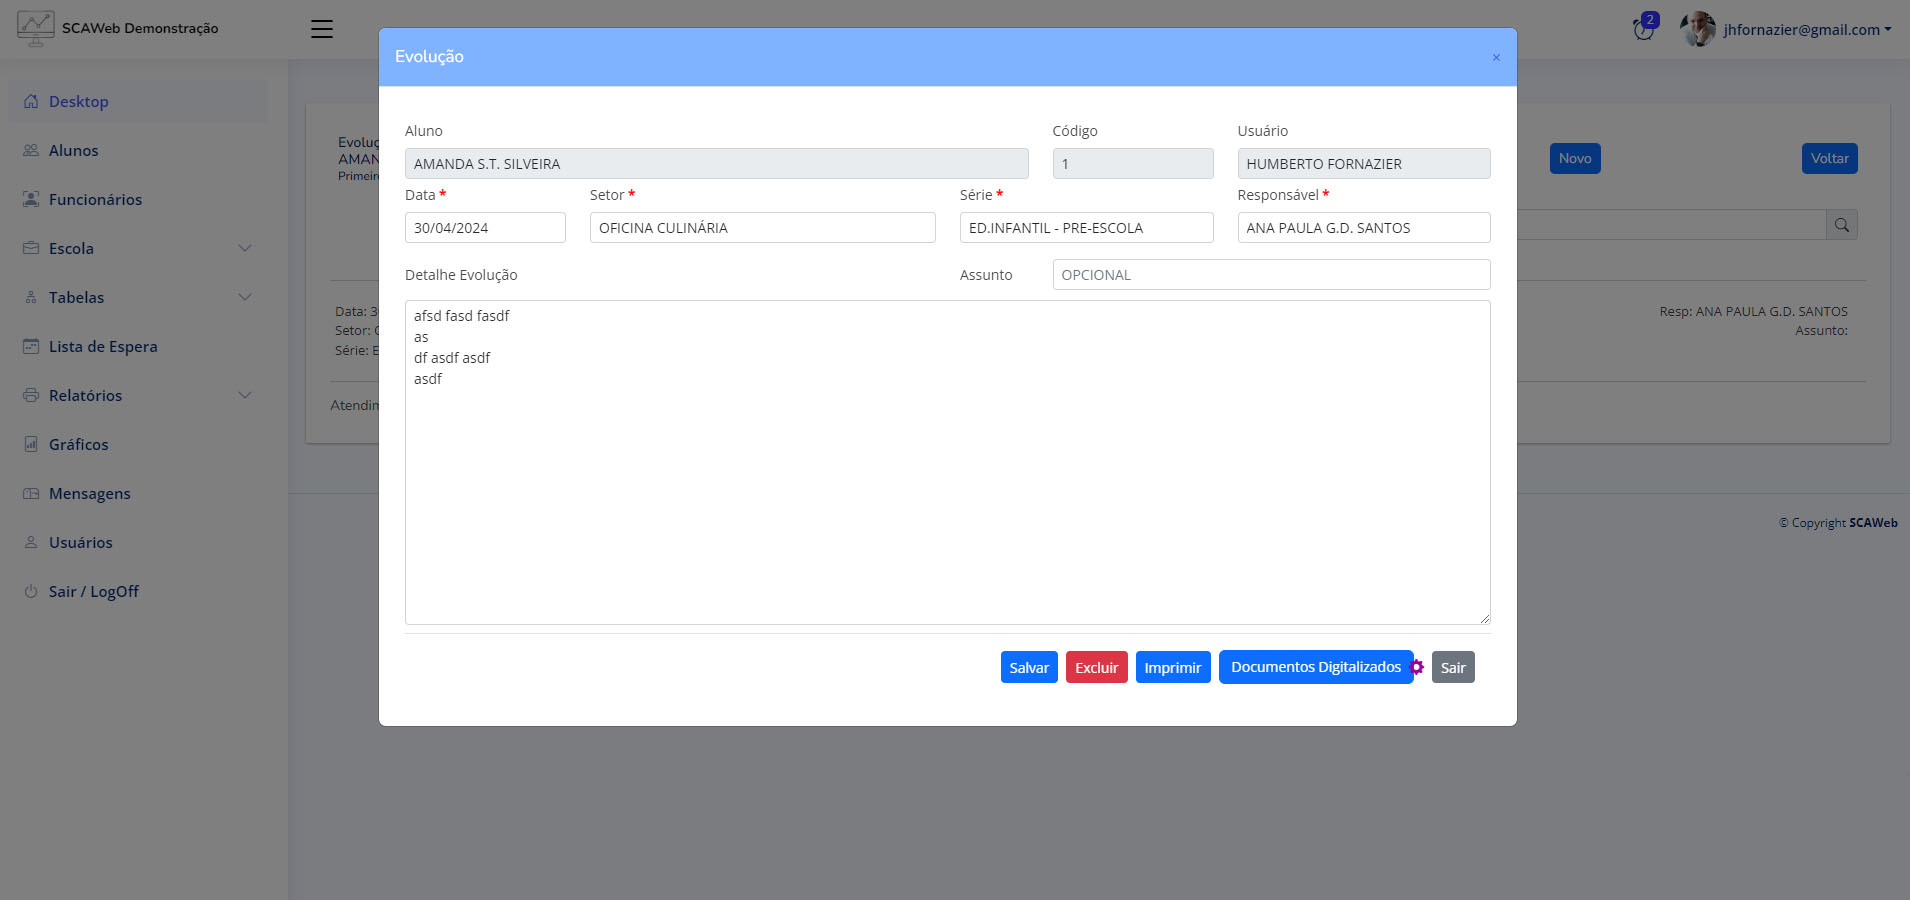Expand the Relatórios sidebar submenu
This screenshot has width=1910, height=900.
pos(245,396)
